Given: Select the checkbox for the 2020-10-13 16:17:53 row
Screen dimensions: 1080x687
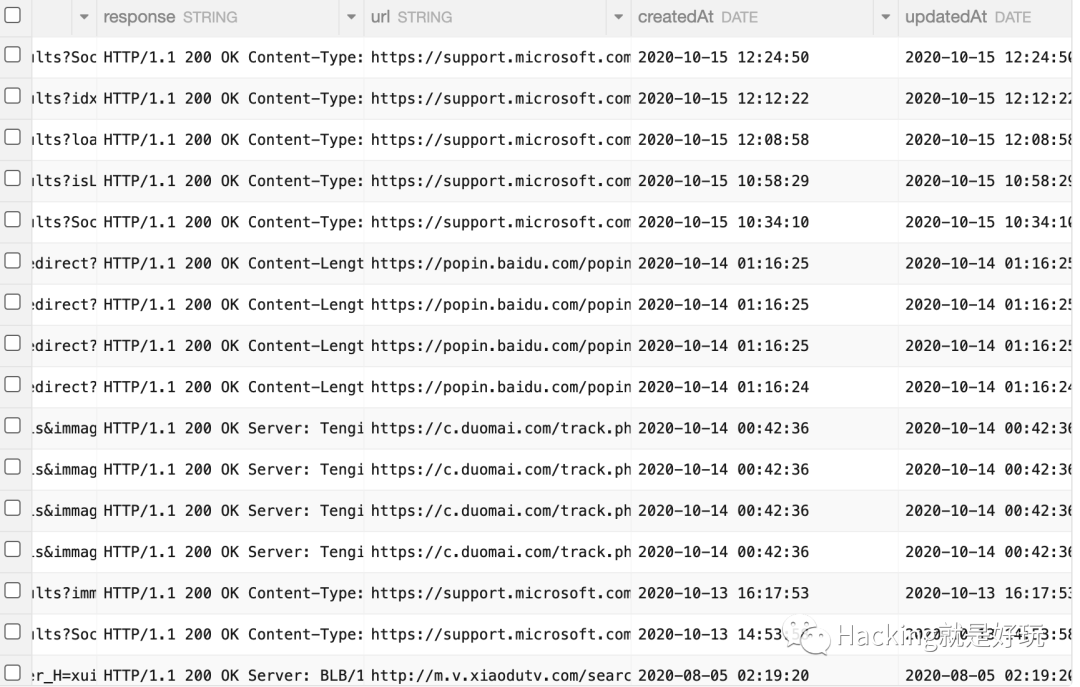Looking at the screenshot, I should coord(12,591).
